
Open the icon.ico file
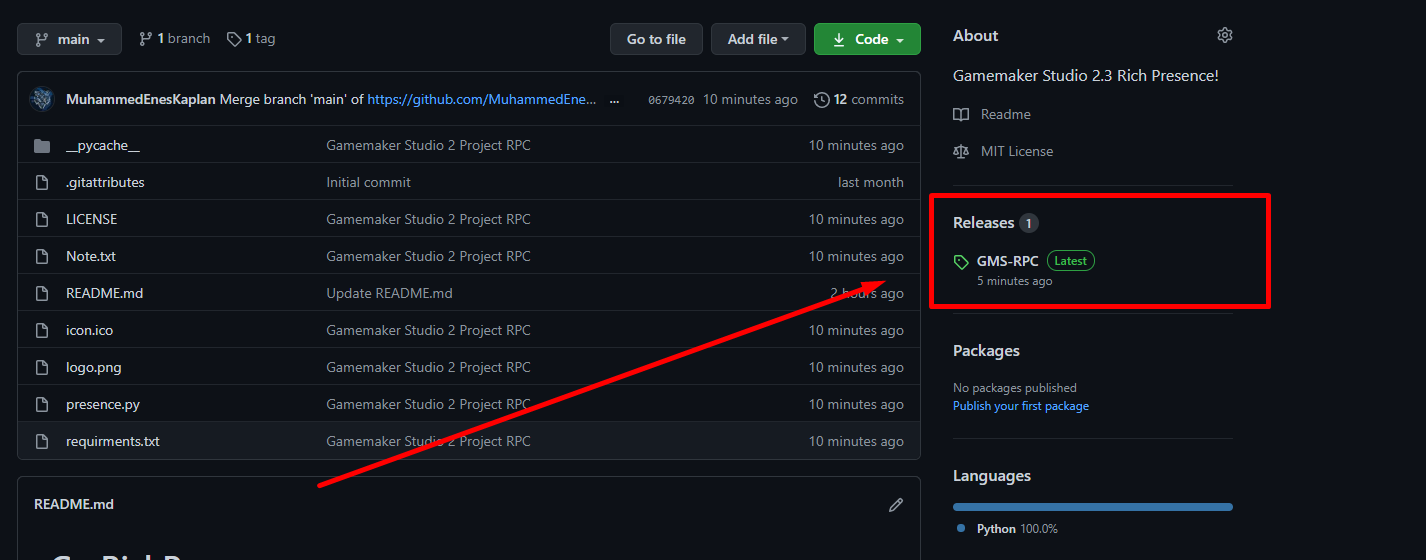(x=89, y=330)
